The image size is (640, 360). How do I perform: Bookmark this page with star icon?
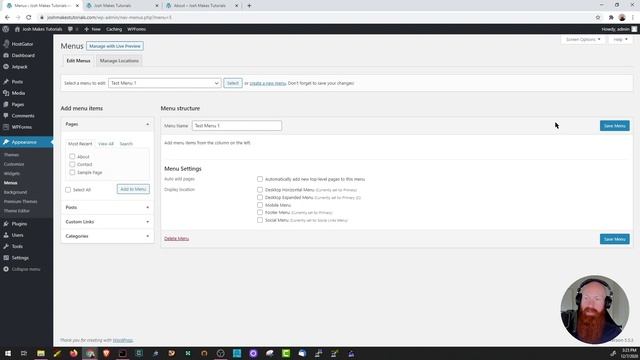(x=598, y=18)
